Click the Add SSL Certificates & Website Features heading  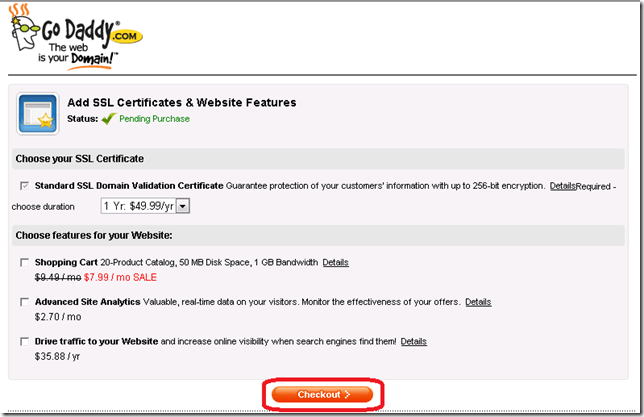(181, 102)
